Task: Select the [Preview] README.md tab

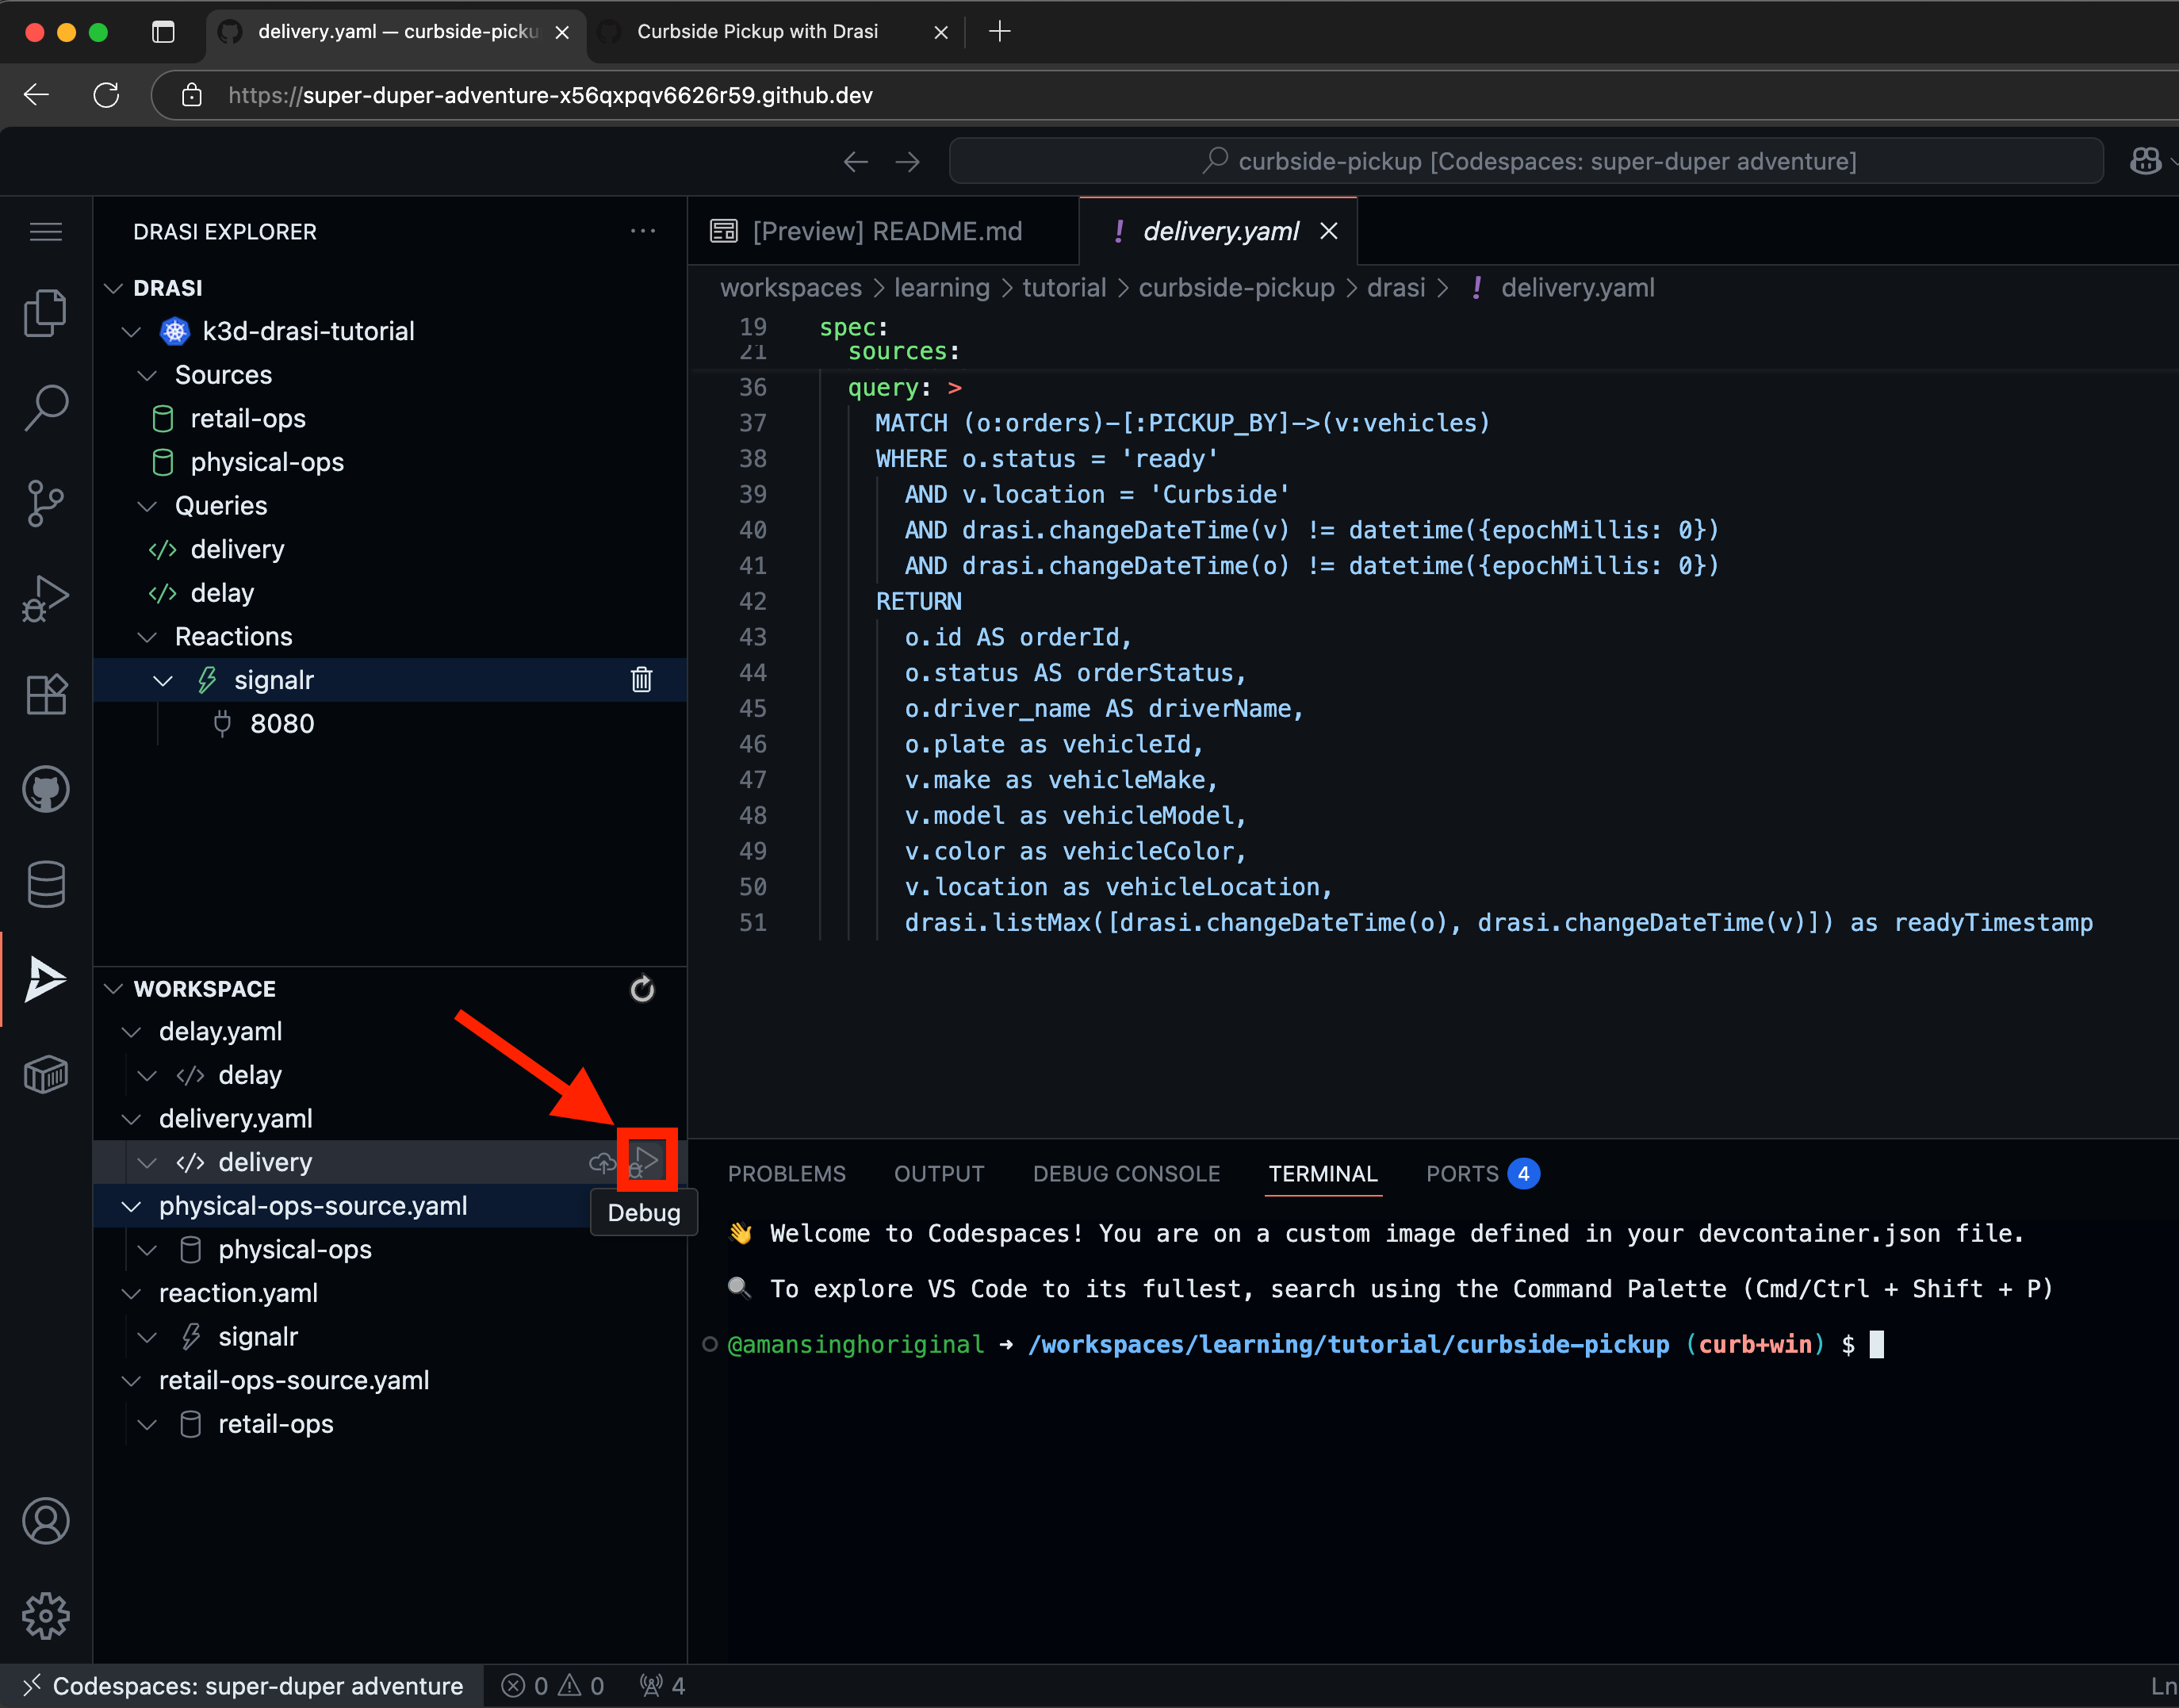Action: click(x=884, y=231)
